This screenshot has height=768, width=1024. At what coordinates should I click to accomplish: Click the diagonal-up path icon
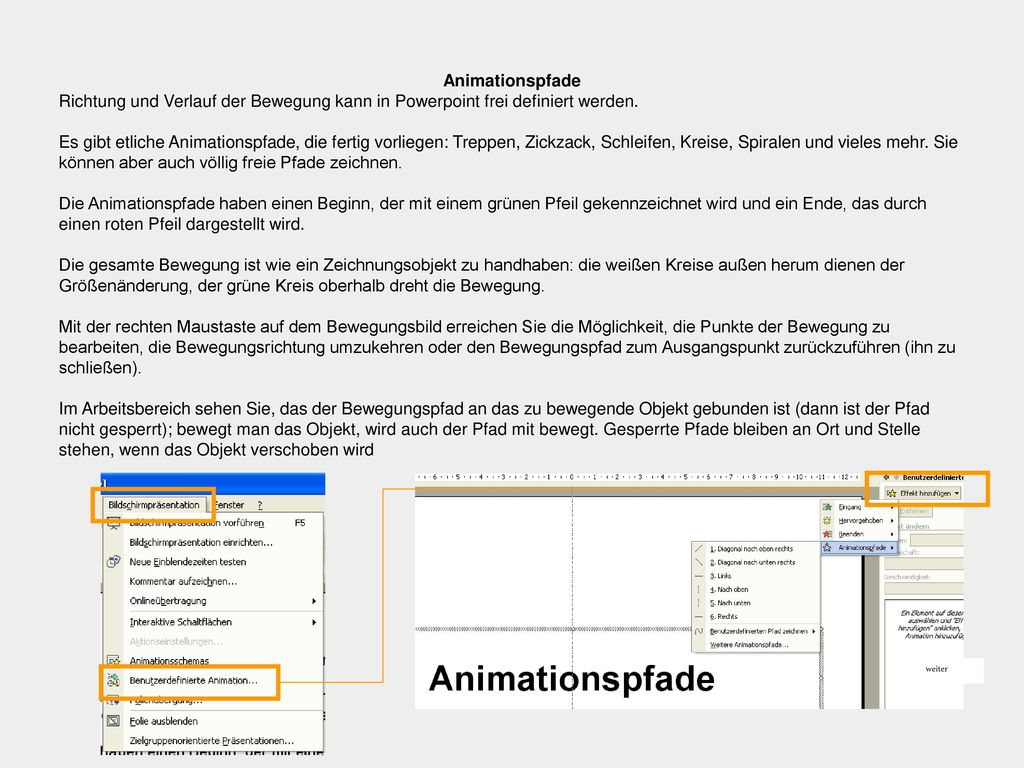point(699,549)
